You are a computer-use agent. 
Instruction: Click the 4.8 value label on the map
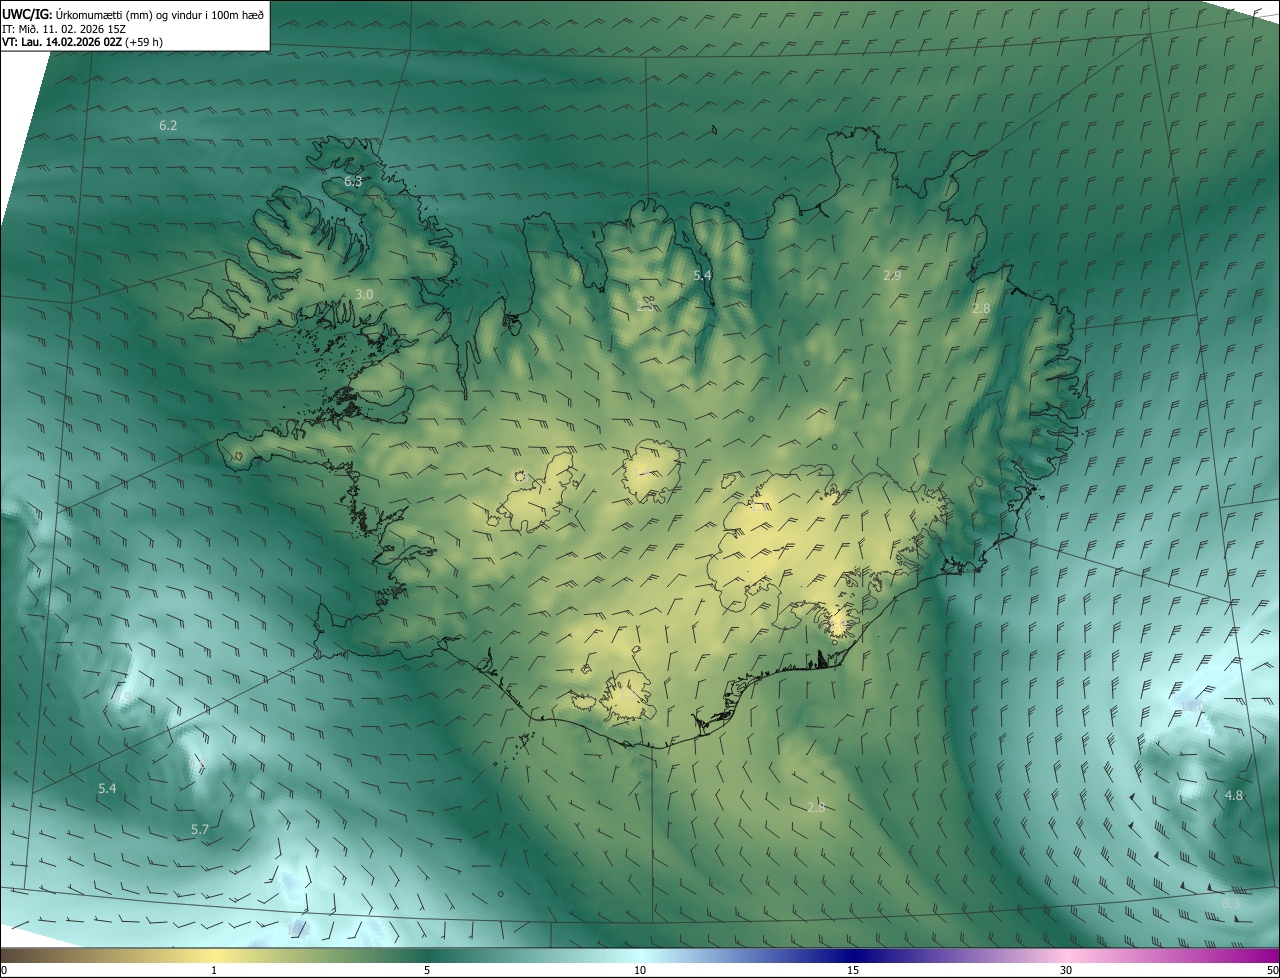coord(1234,795)
